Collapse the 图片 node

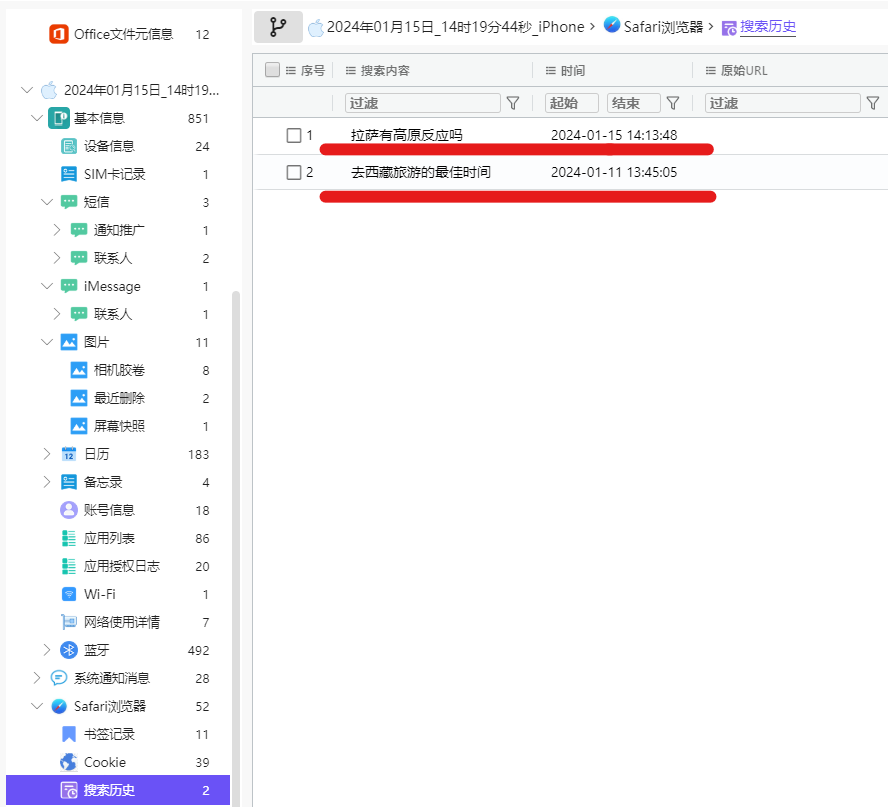click(47, 342)
